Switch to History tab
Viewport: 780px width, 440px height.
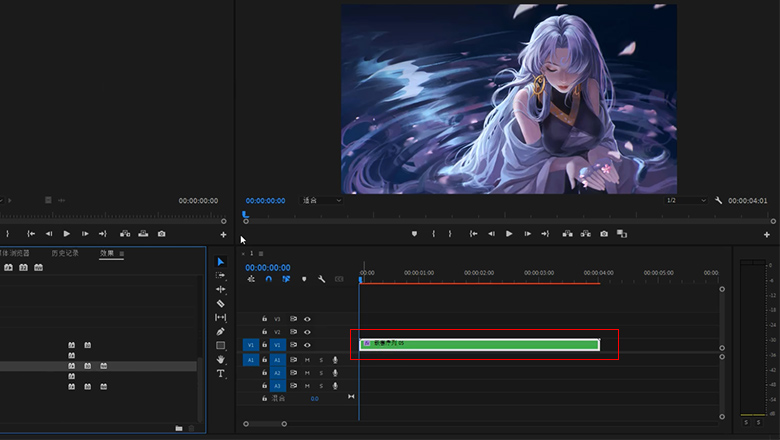pos(65,253)
